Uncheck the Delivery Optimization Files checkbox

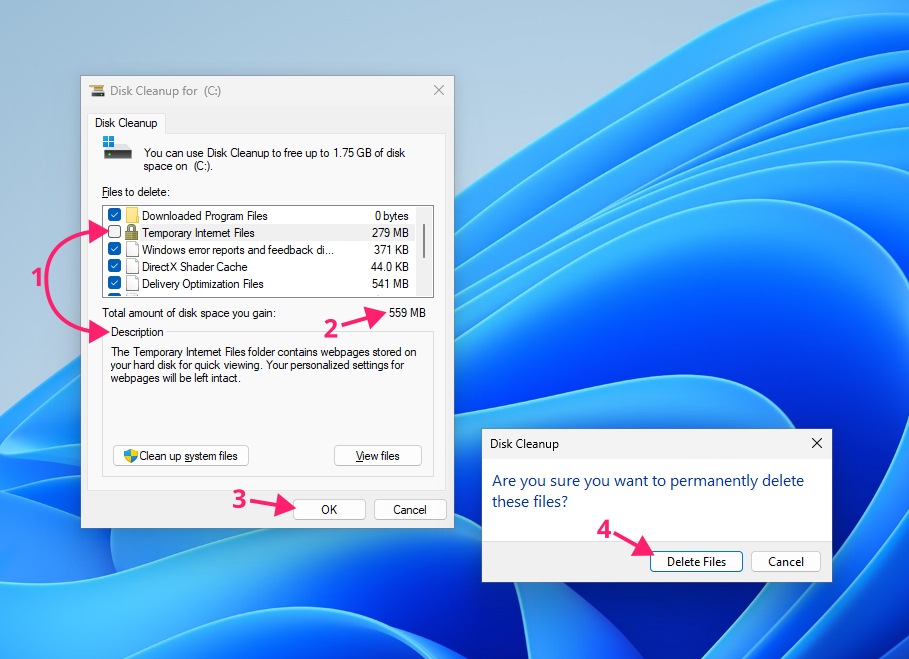(x=115, y=283)
